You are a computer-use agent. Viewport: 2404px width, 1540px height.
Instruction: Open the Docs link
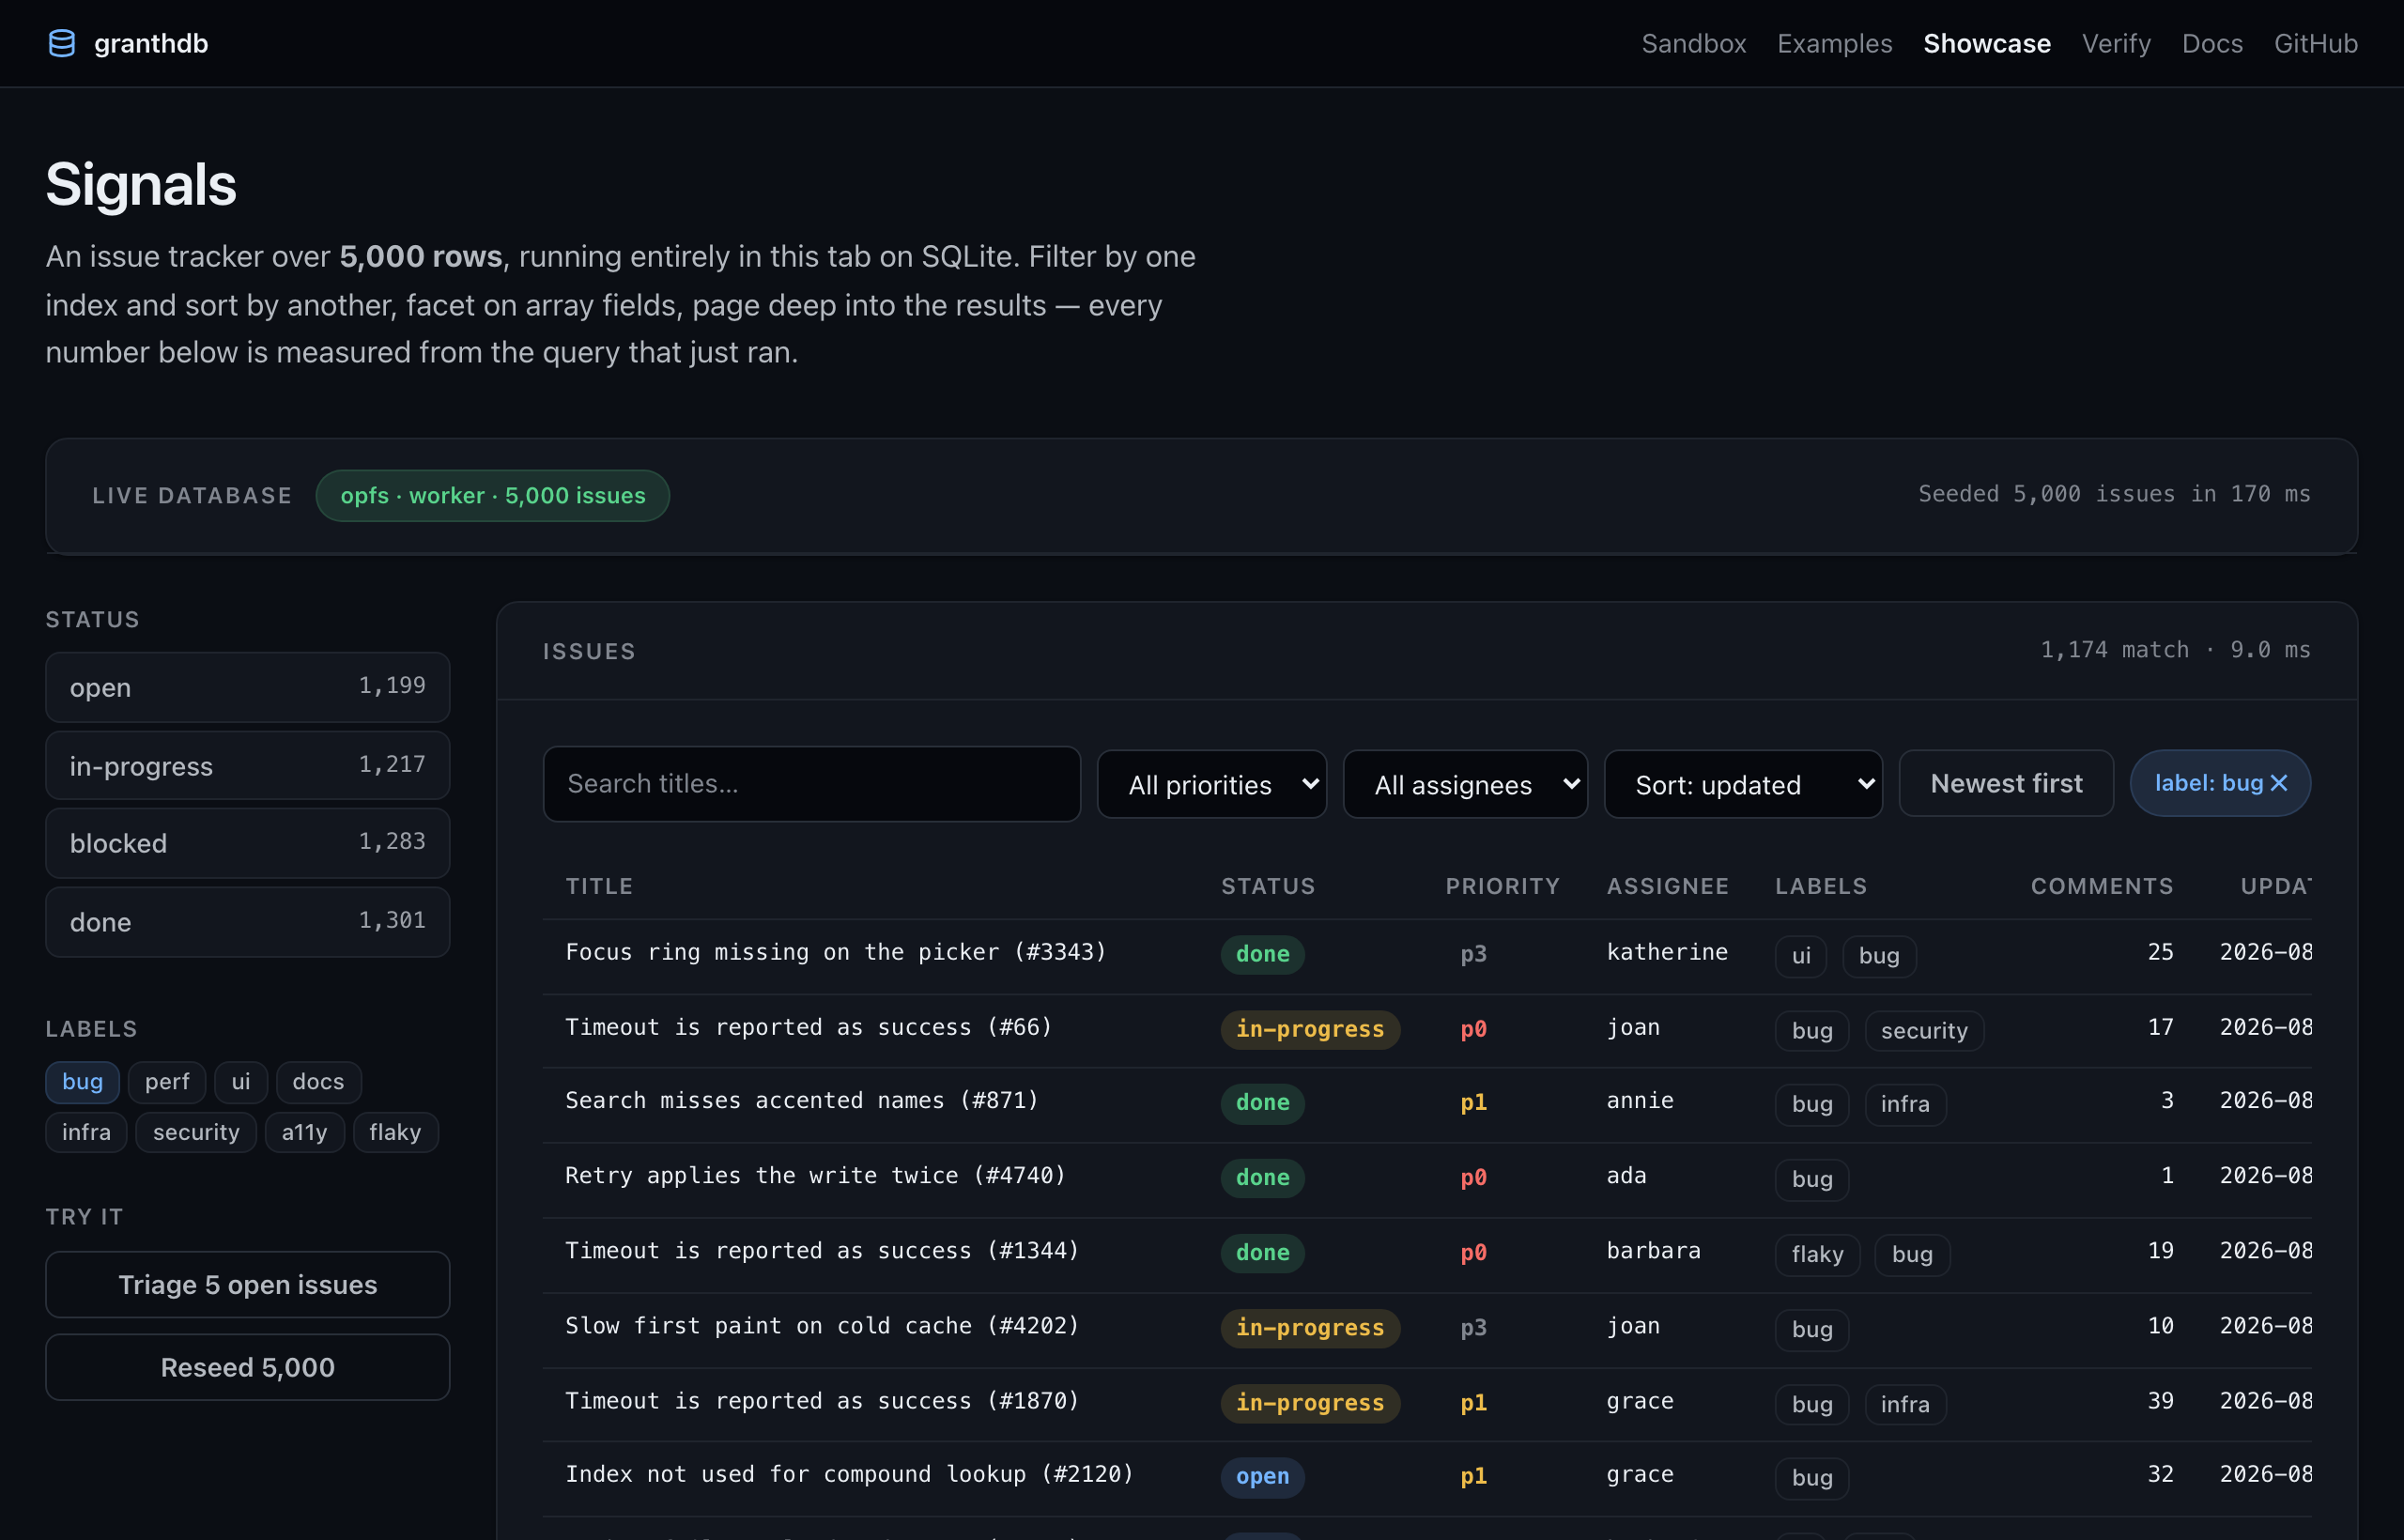click(x=2212, y=43)
